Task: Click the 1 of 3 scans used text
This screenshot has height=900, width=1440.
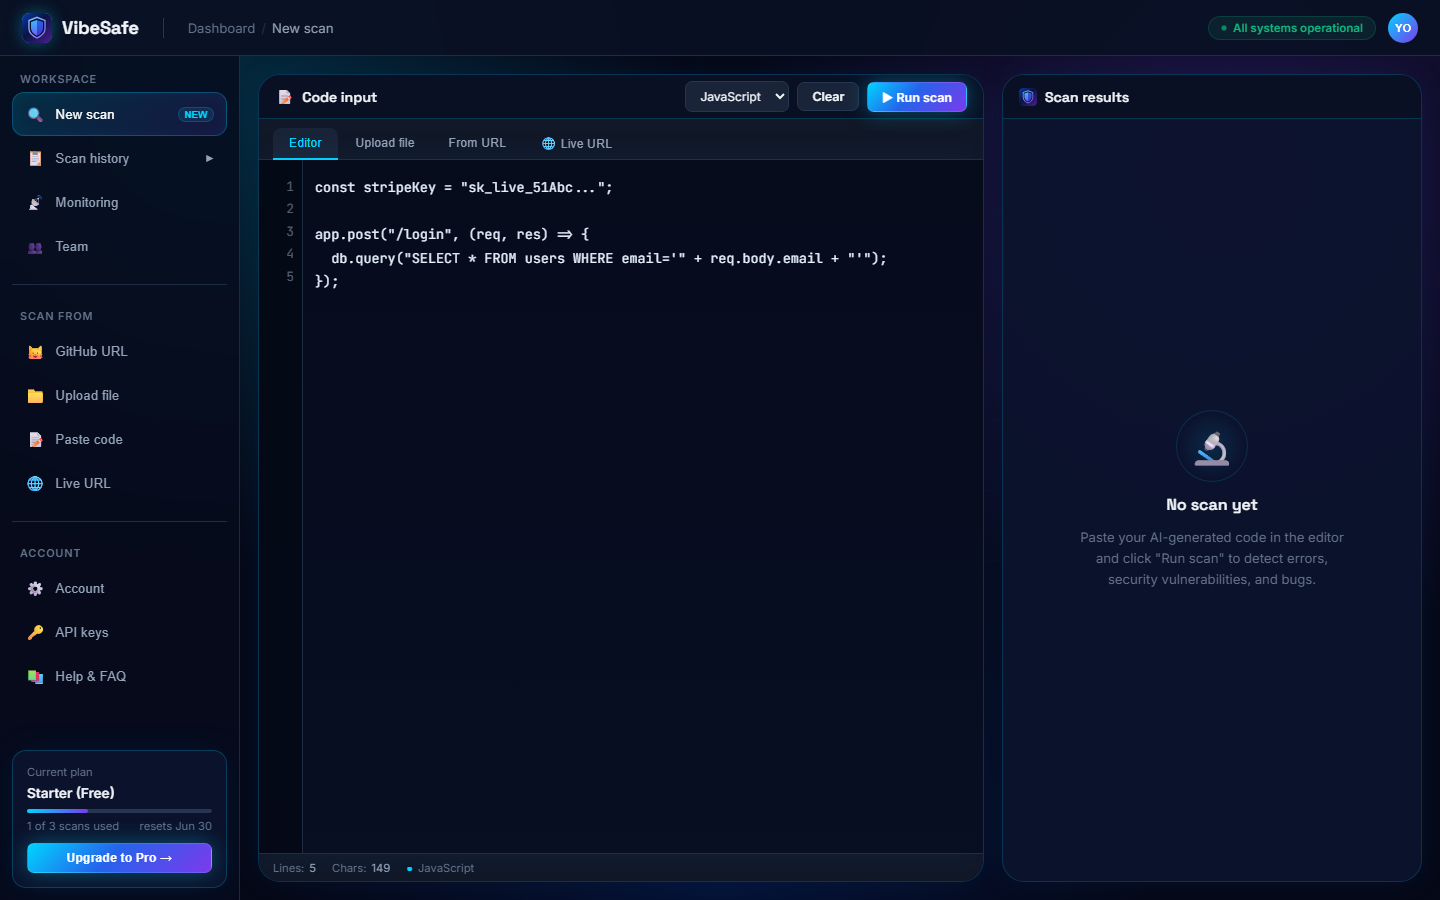Action: click(x=73, y=826)
